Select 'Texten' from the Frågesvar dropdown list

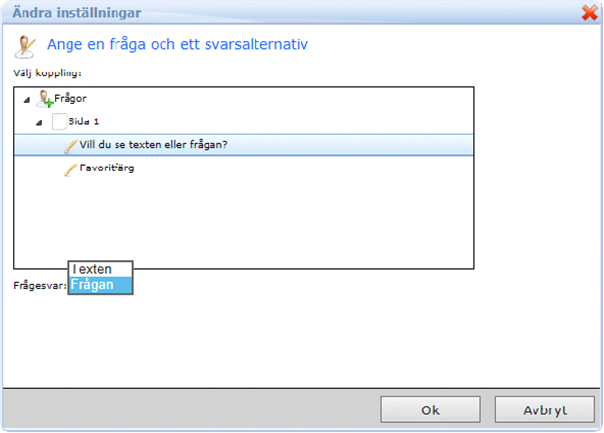click(x=100, y=269)
